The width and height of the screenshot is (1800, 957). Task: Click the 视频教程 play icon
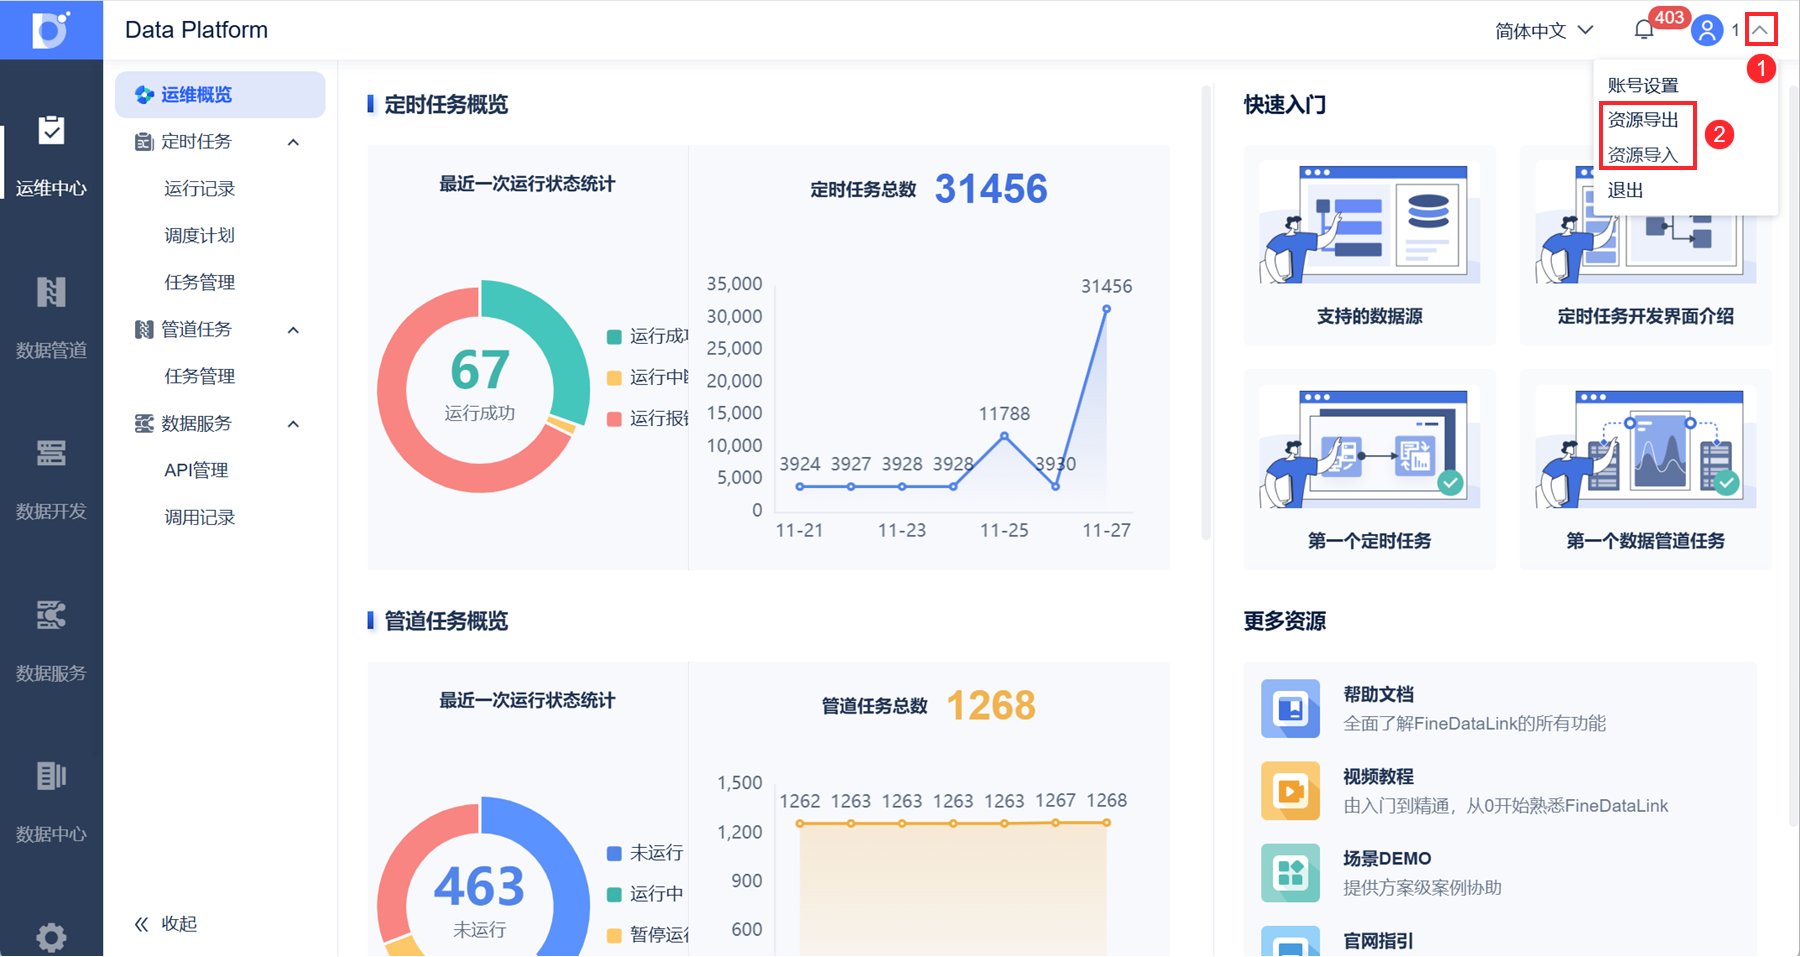[x=1291, y=791]
